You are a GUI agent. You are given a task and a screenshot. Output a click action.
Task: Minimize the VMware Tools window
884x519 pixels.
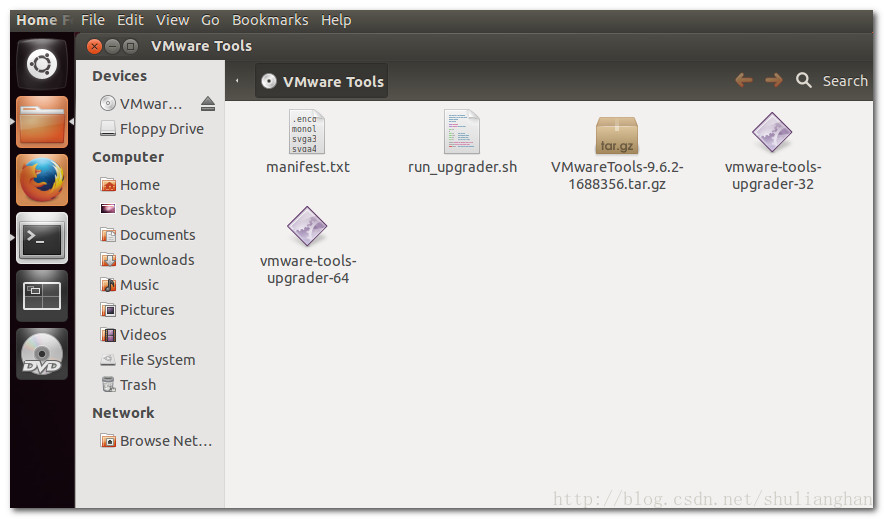click(112, 46)
